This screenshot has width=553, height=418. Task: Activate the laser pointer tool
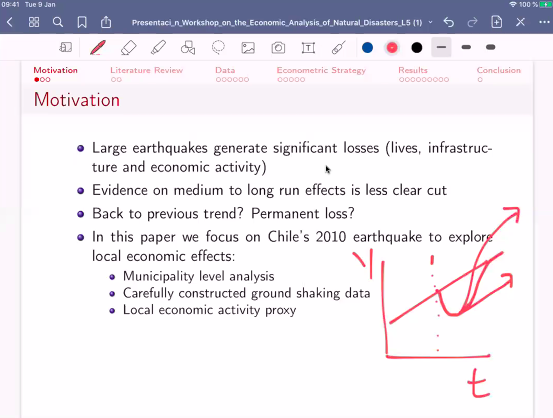(x=339, y=48)
